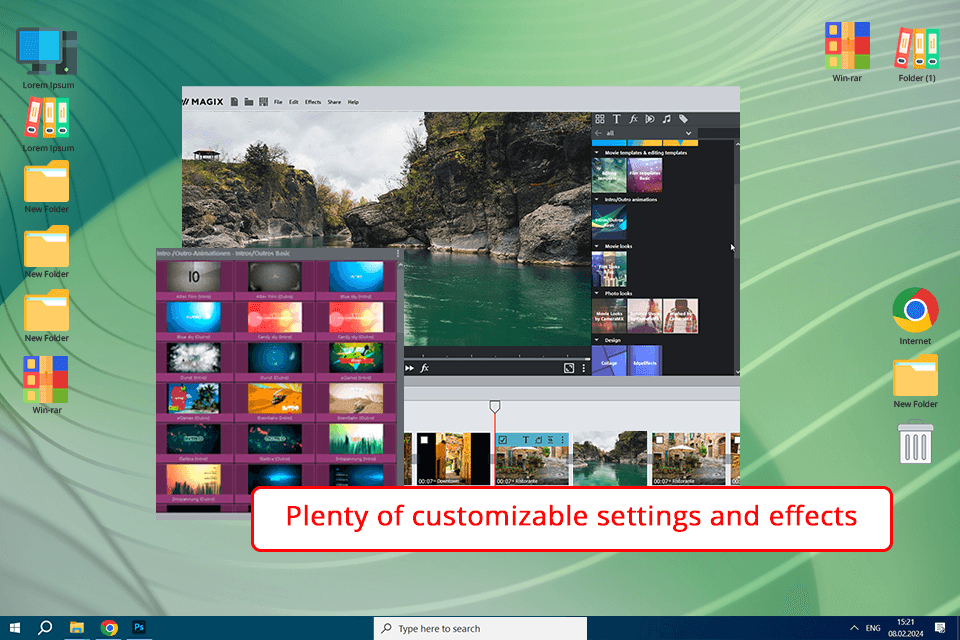Open the Effects menu

pos(313,102)
